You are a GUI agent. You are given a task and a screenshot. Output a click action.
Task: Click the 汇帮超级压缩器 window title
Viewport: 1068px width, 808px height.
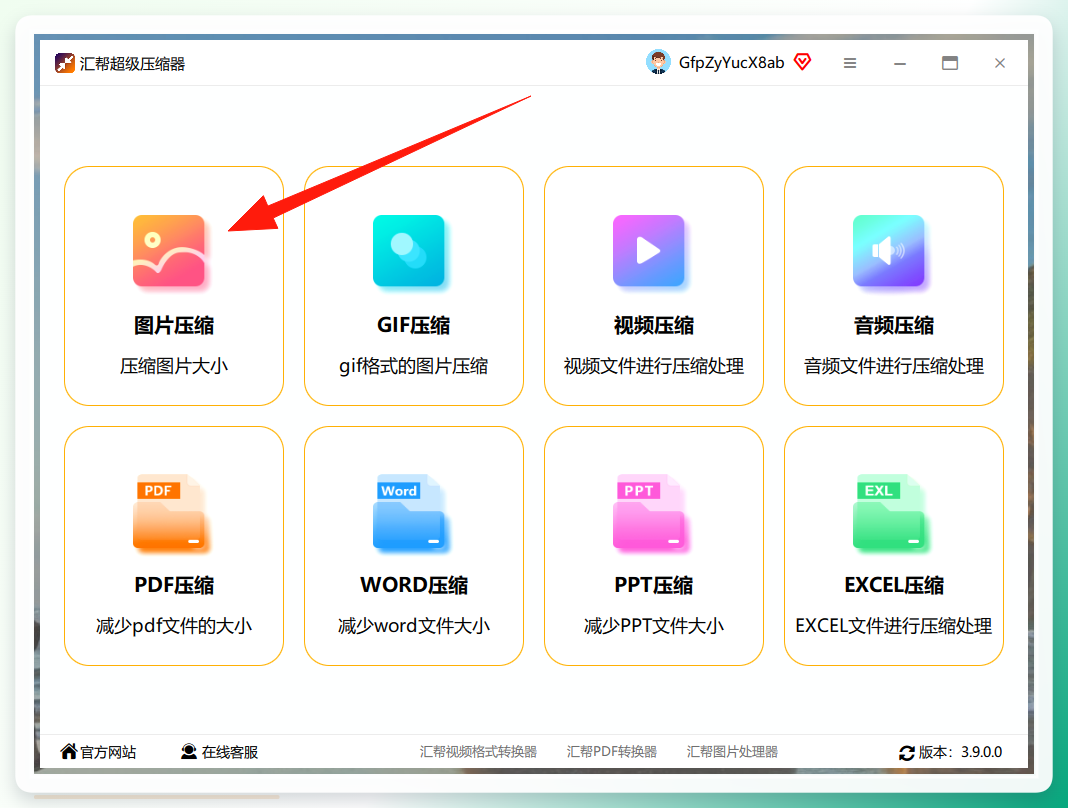pyautogui.click(x=132, y=64)
